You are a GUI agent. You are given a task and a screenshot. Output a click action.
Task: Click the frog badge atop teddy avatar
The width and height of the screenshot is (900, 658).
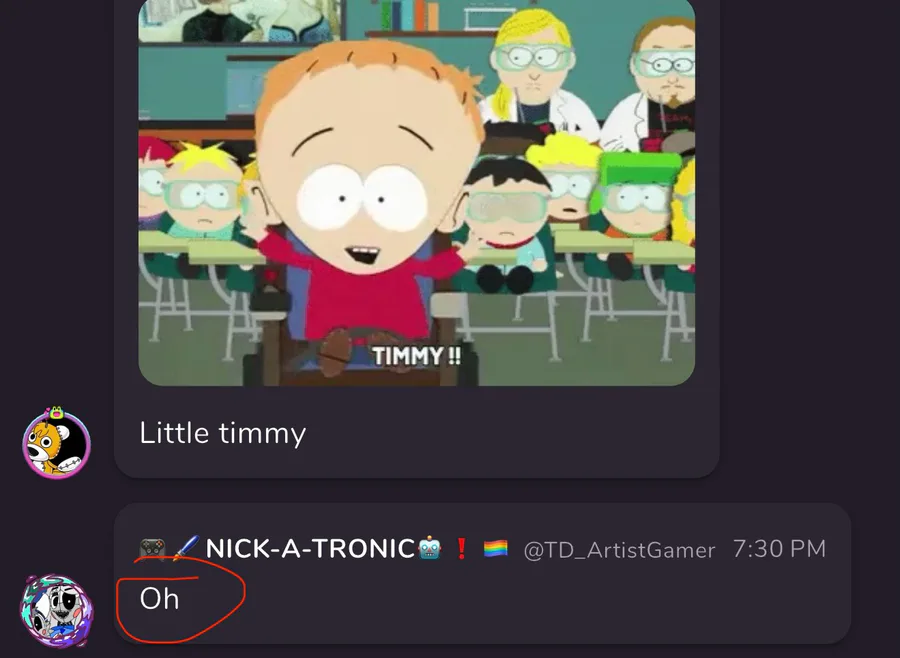[x=56, y=412]
